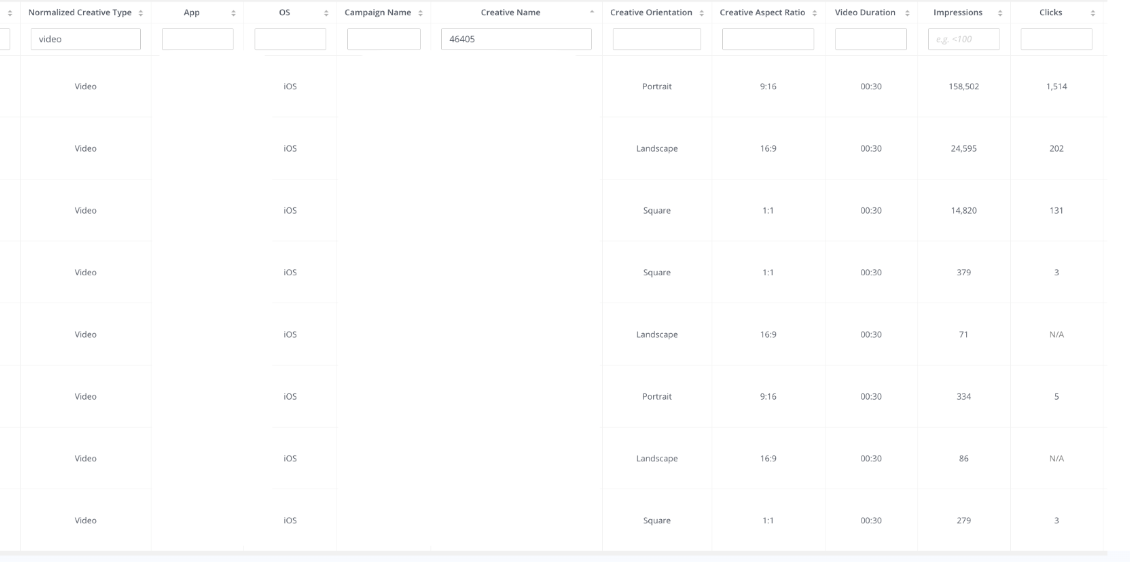This screenshot has width=1130, height=562.
Task: Click the Creative Orientation filter box
Action: tap(657, 39)
